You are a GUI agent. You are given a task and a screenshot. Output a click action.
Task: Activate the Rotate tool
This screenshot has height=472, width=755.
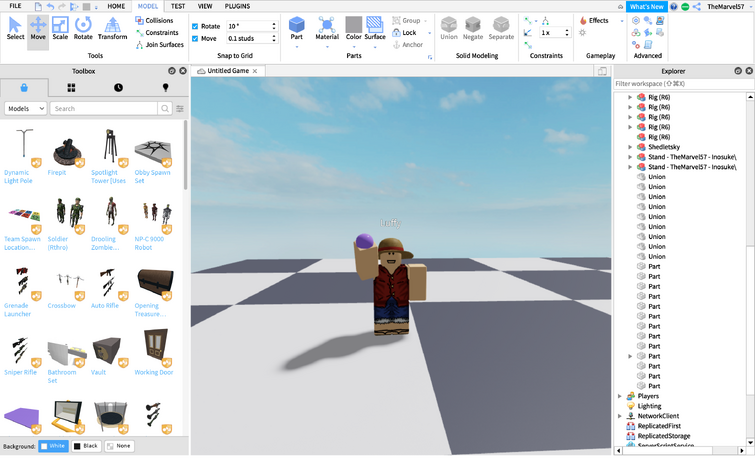(83, 28)
